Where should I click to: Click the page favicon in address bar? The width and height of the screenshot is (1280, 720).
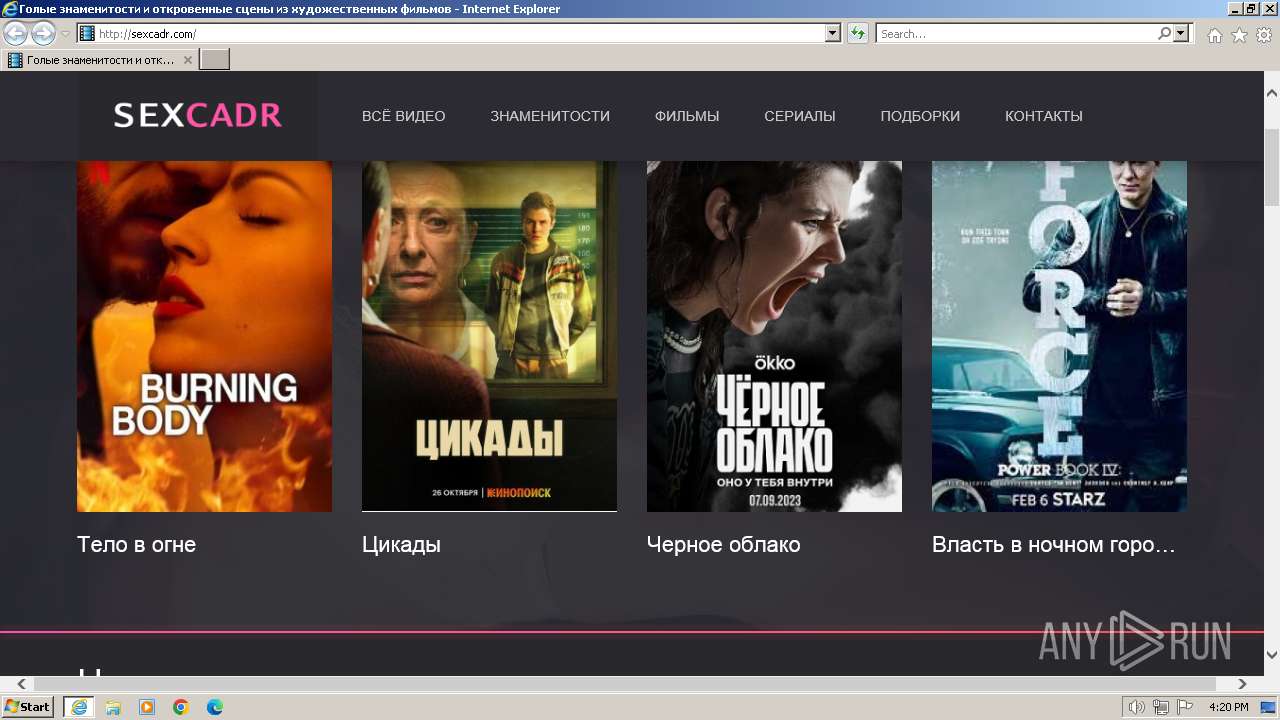[87, 33]
